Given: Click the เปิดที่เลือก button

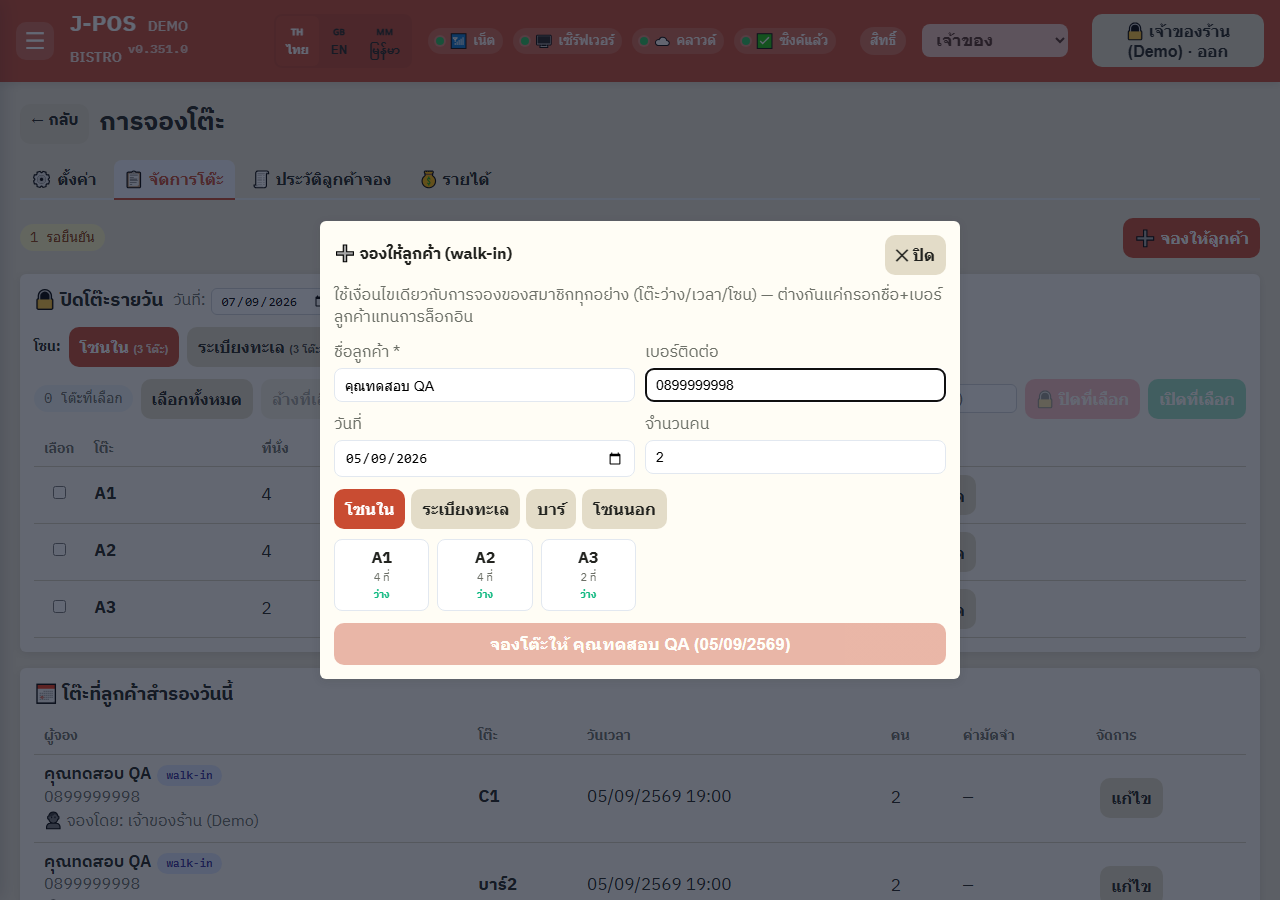Looking at the screenshot, I should 1197,399.
